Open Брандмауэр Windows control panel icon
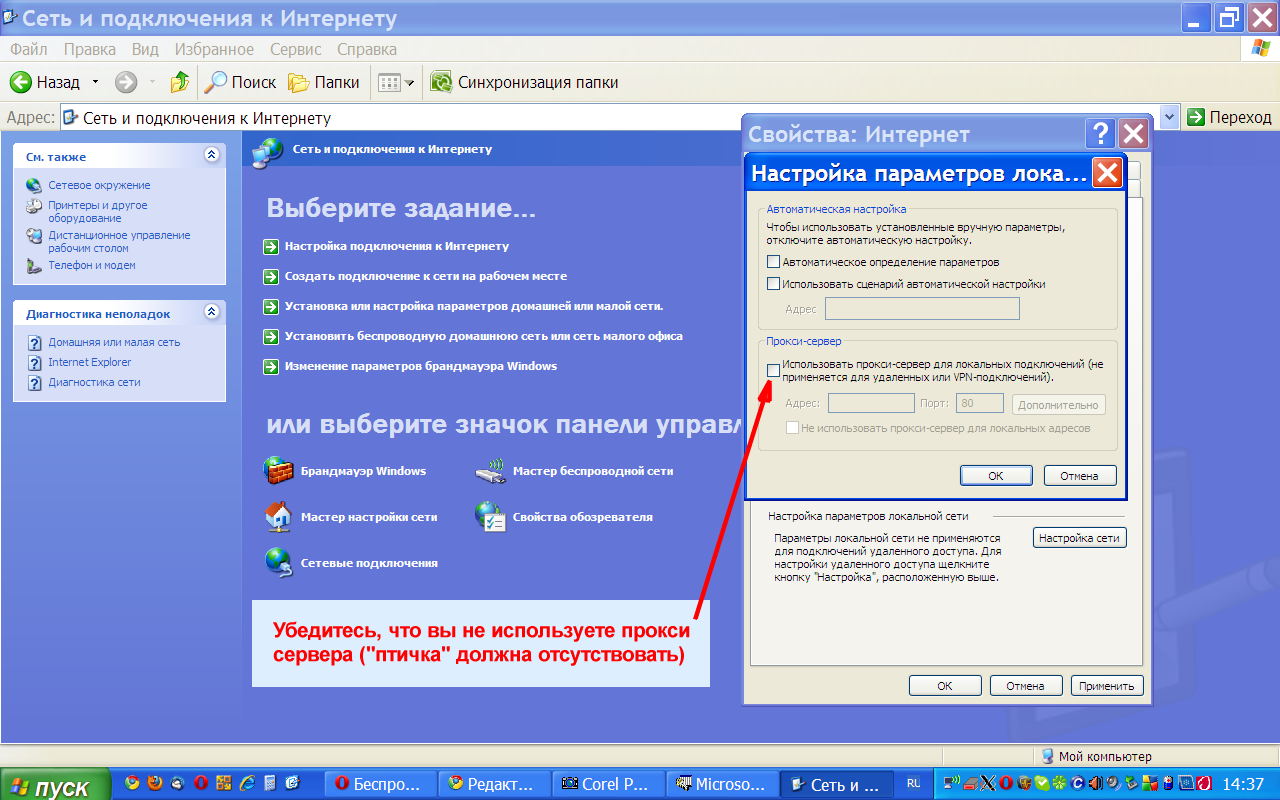Image resolution: width=1280 pixels, height=800 pixels. (344, 471)
